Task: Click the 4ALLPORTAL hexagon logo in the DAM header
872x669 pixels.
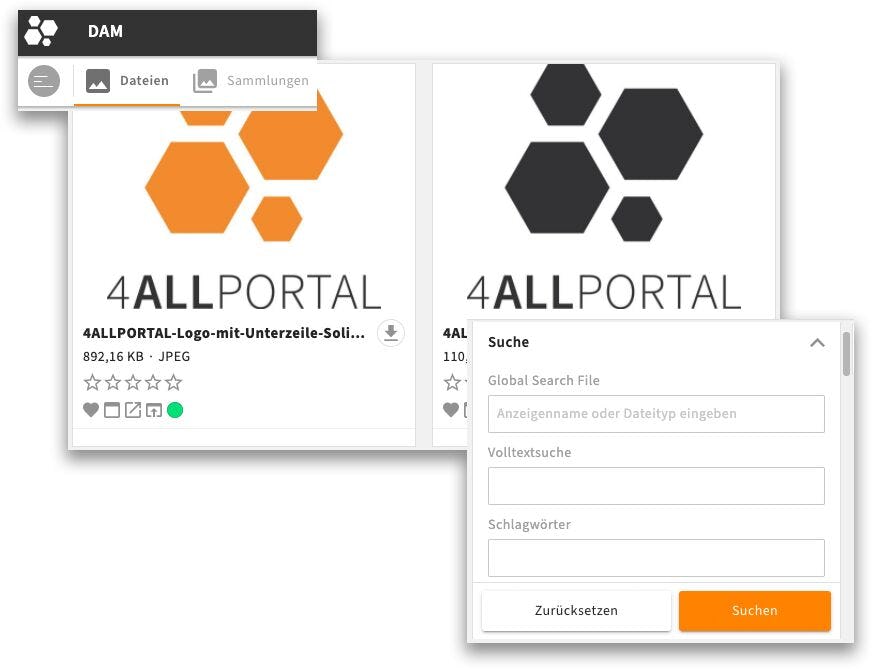Action: tap(41, 32)
